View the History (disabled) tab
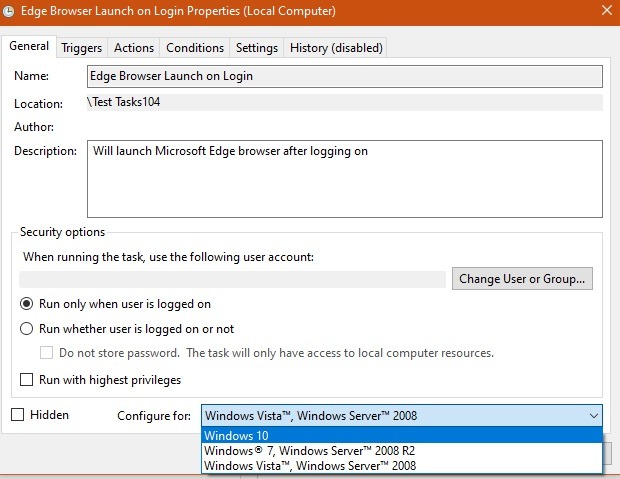The width and height of the screenshot is (620, 479). 336,48
